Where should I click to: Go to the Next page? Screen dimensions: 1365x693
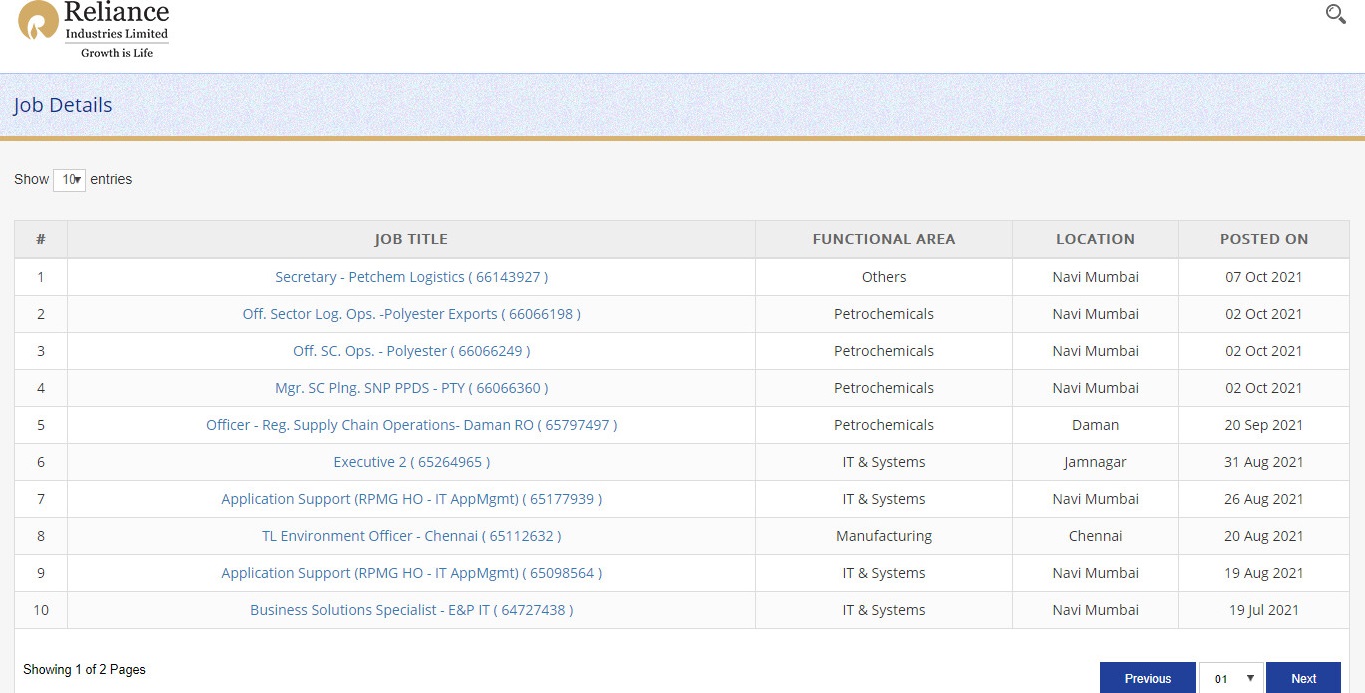(x=1303, y=678)
